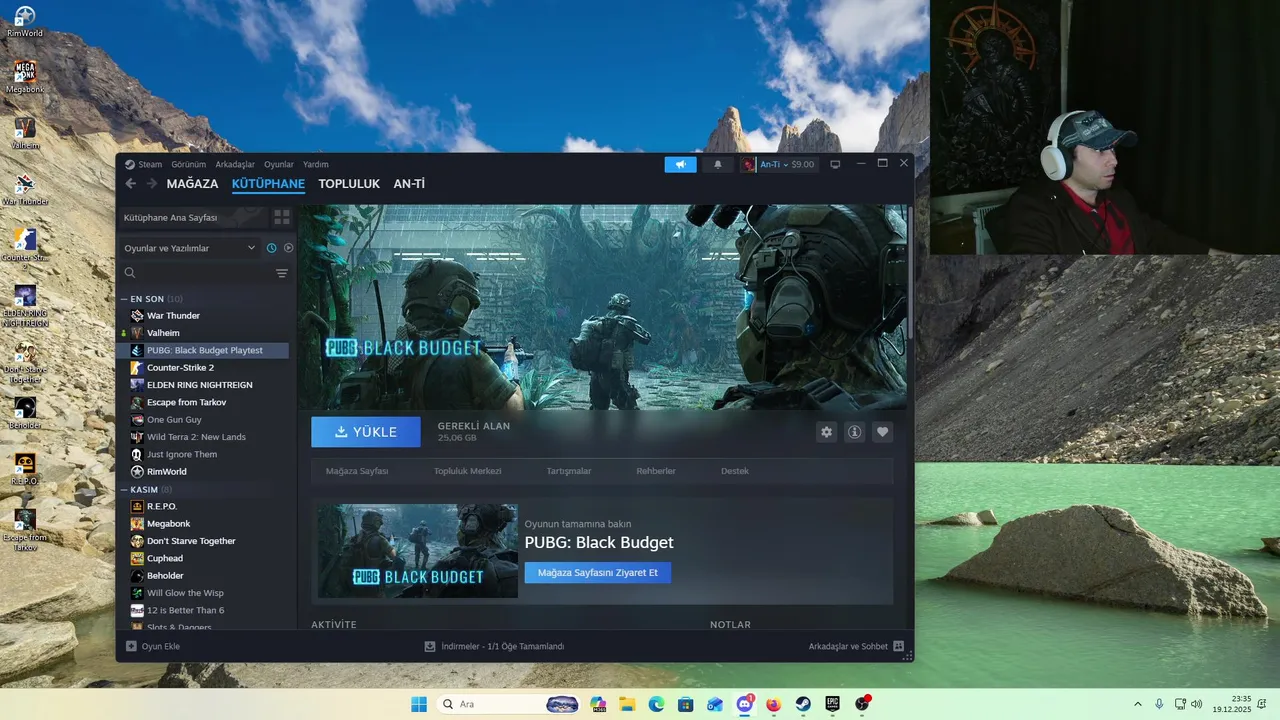Open the Tartışmalar link
1280x720 pixels.
coord(569,471)
